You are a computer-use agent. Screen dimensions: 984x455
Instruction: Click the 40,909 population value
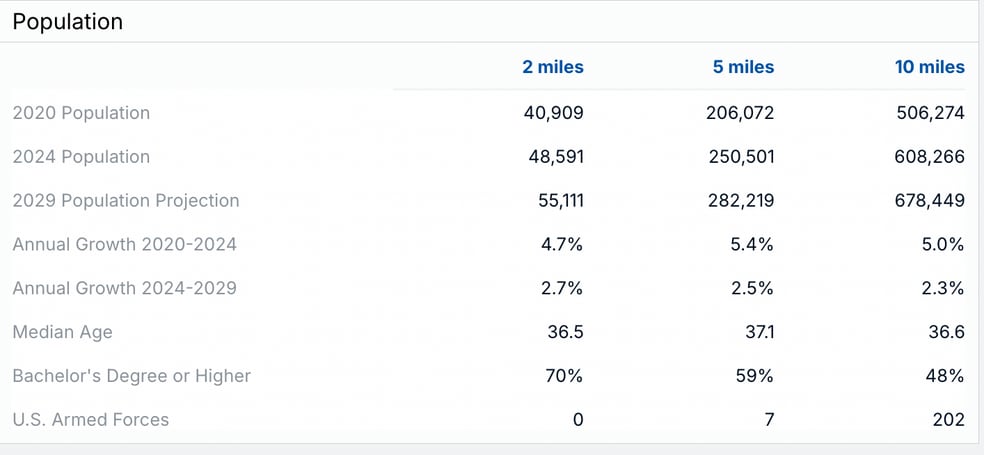click(x=553, y=113)
